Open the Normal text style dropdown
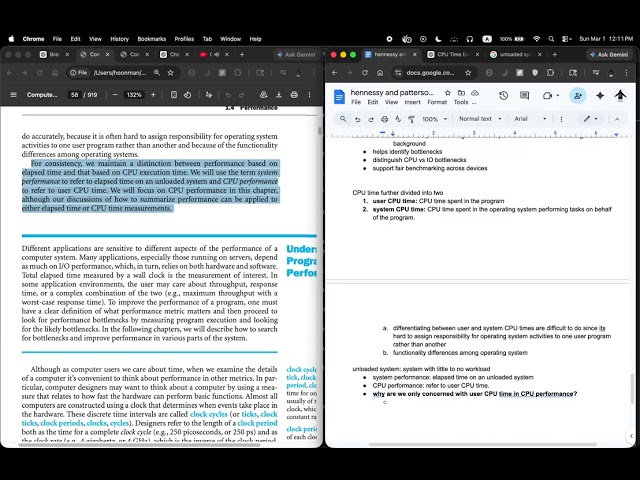Image resolution: width=640 pixels, height=480 pixels. [480, 119]
